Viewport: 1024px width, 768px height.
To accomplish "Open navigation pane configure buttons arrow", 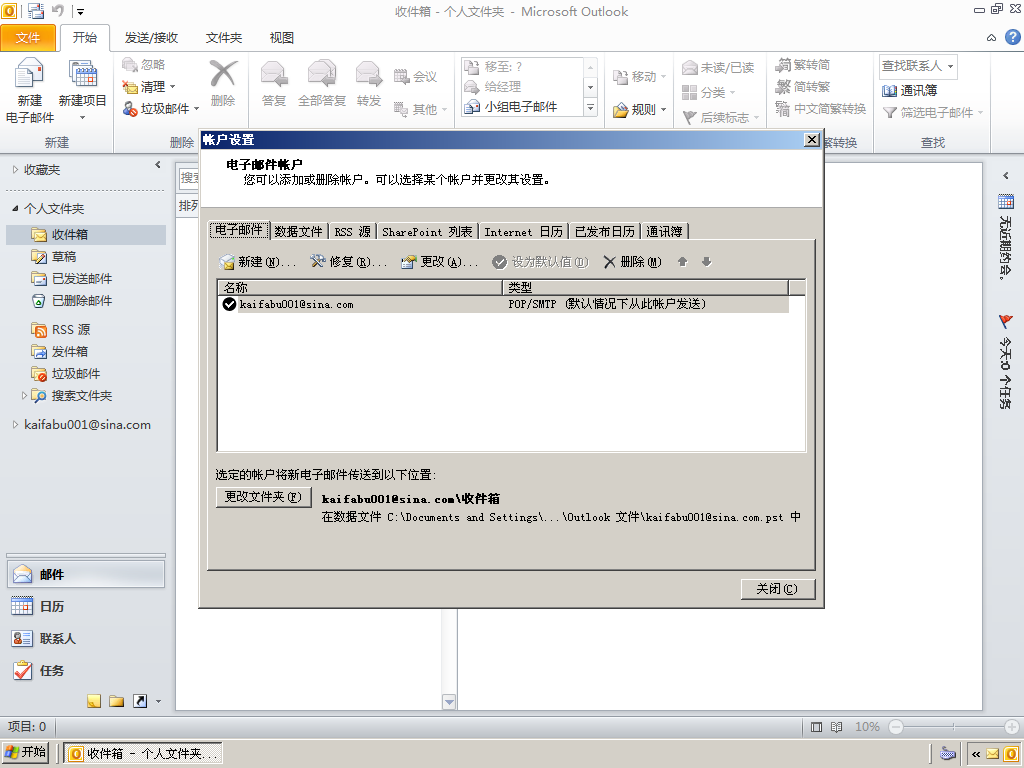I will pyautogui.click(x=158, y=702).
